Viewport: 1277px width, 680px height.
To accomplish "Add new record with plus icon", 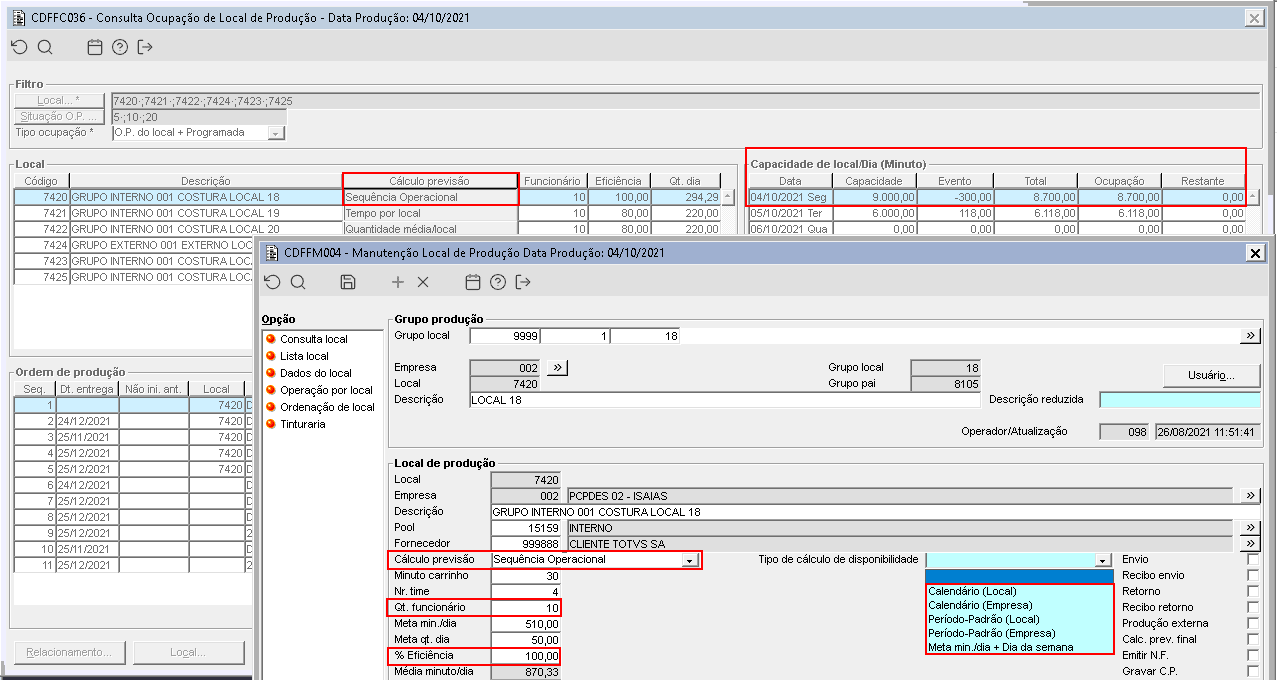I will (398, 282).
